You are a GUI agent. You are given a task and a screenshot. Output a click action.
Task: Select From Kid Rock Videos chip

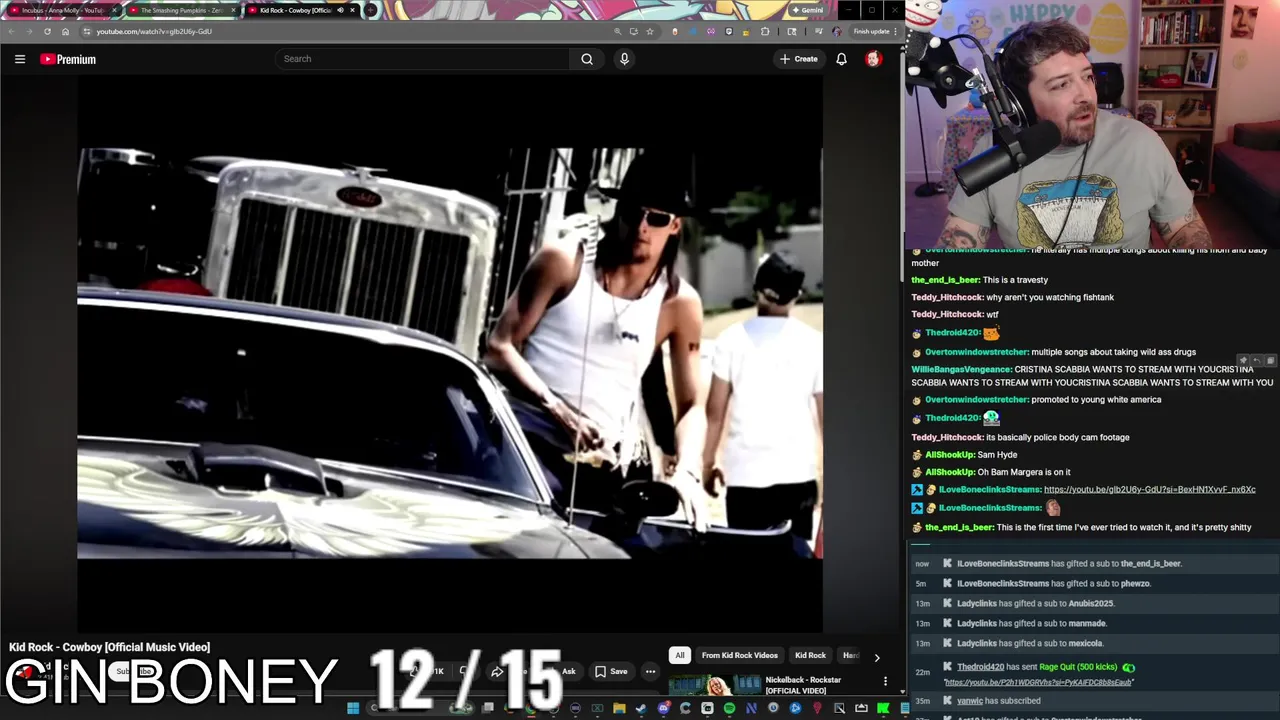click(739, 655)
